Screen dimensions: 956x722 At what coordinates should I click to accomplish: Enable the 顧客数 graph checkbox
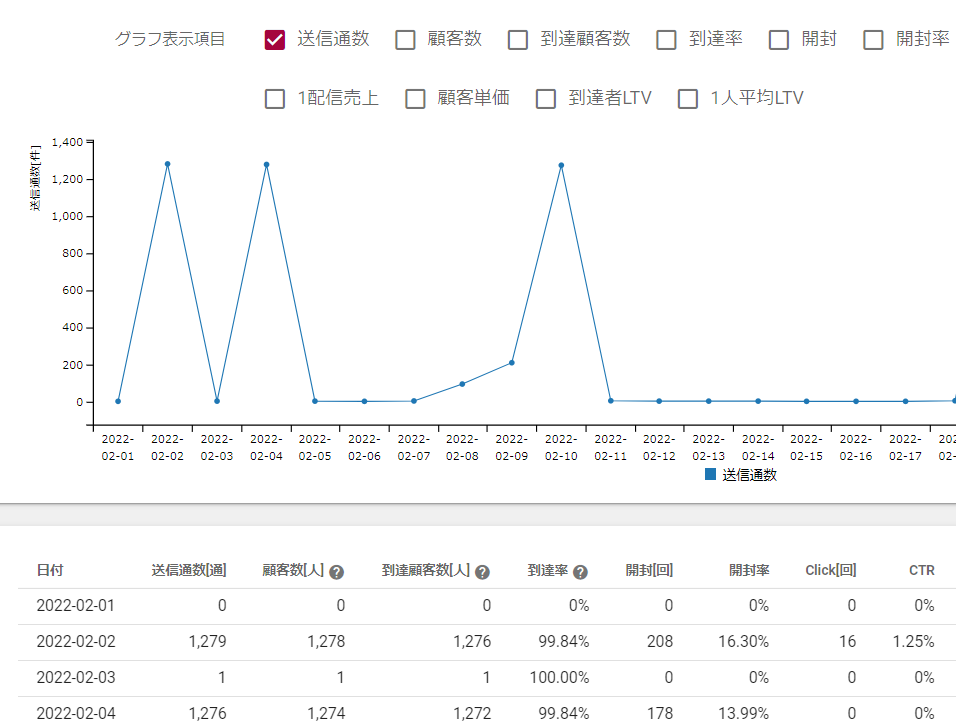(405, 40)
